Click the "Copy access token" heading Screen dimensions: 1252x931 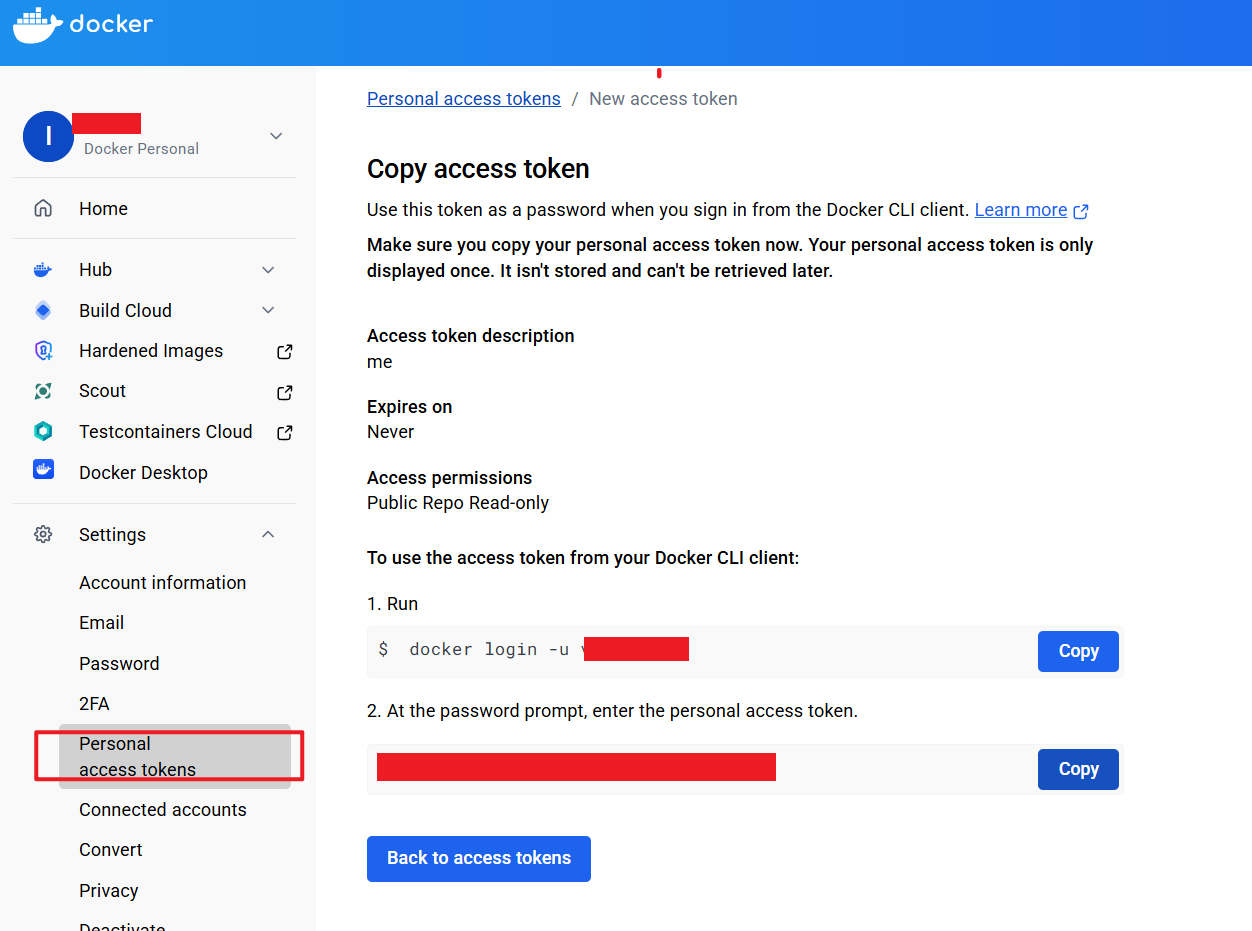click(x=478, y=169)
